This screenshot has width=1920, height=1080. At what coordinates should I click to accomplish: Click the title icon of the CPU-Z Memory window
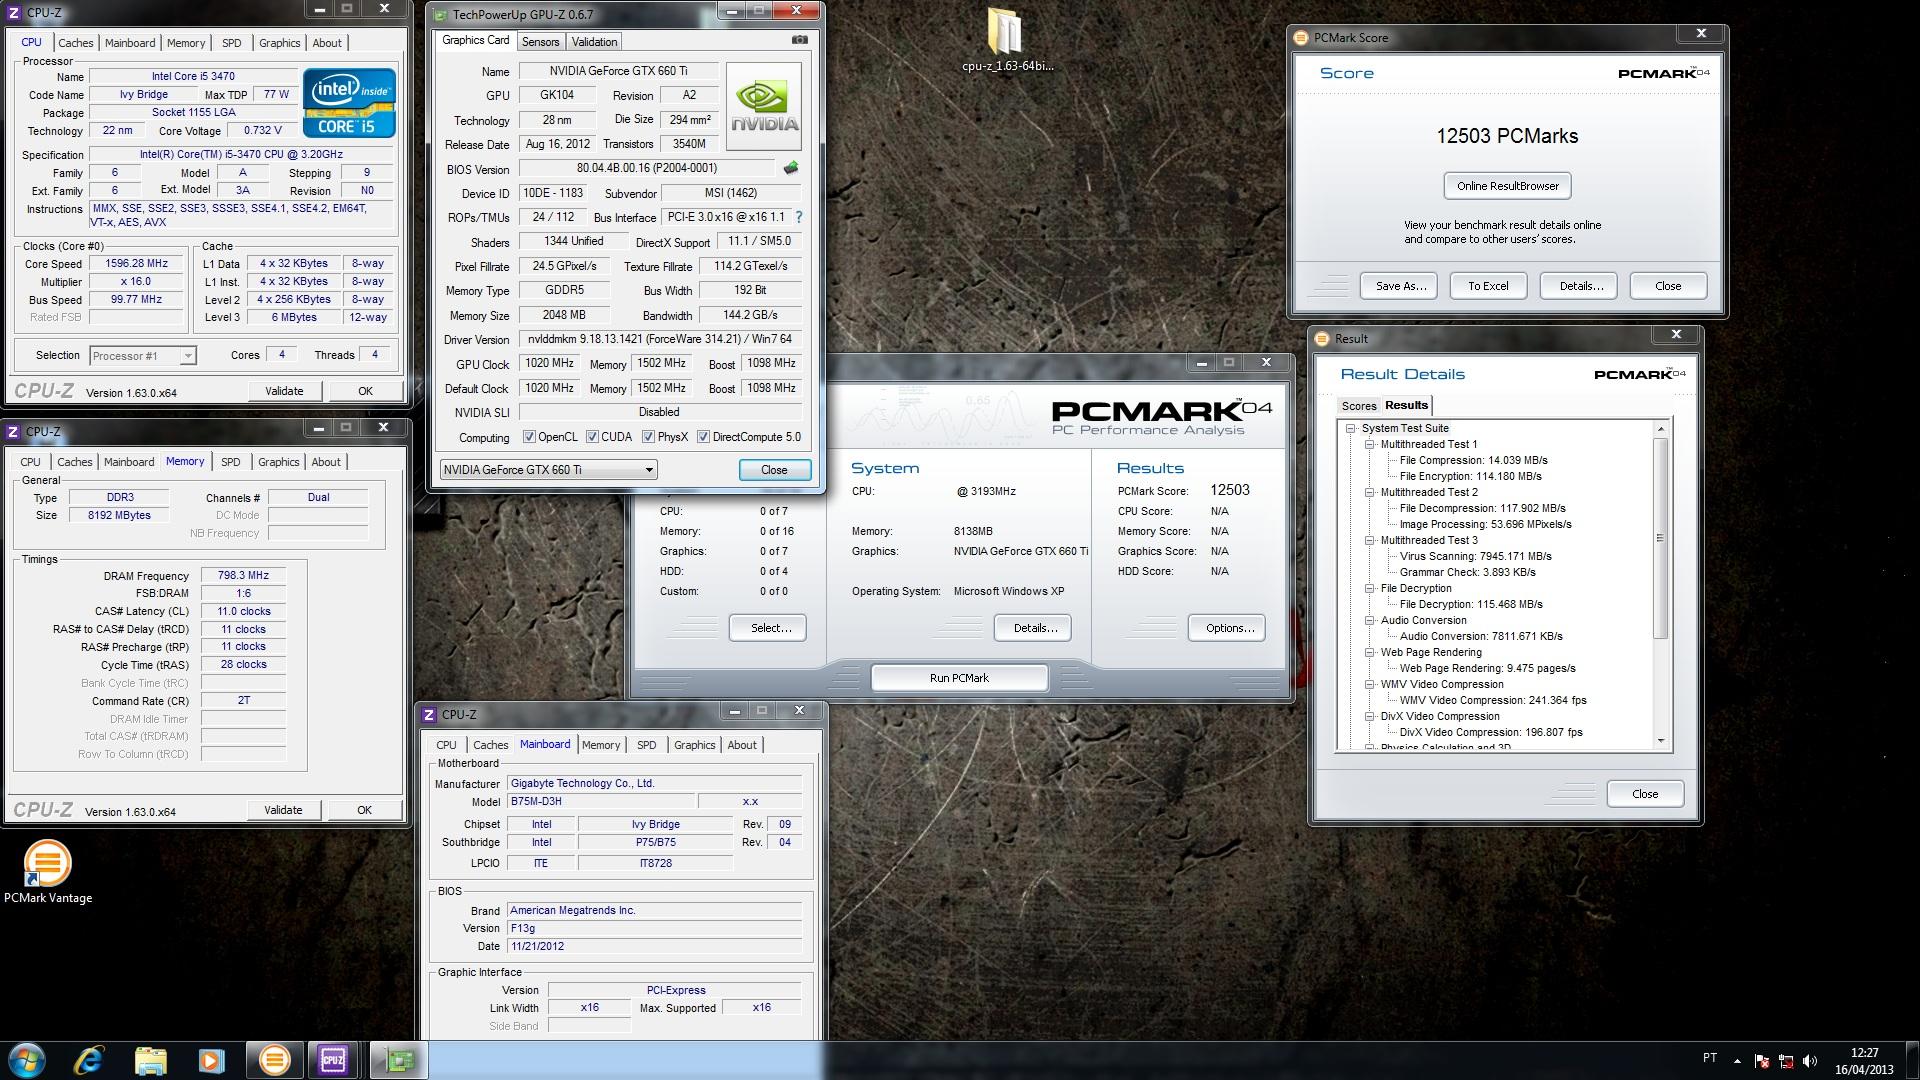coord(13,432)
